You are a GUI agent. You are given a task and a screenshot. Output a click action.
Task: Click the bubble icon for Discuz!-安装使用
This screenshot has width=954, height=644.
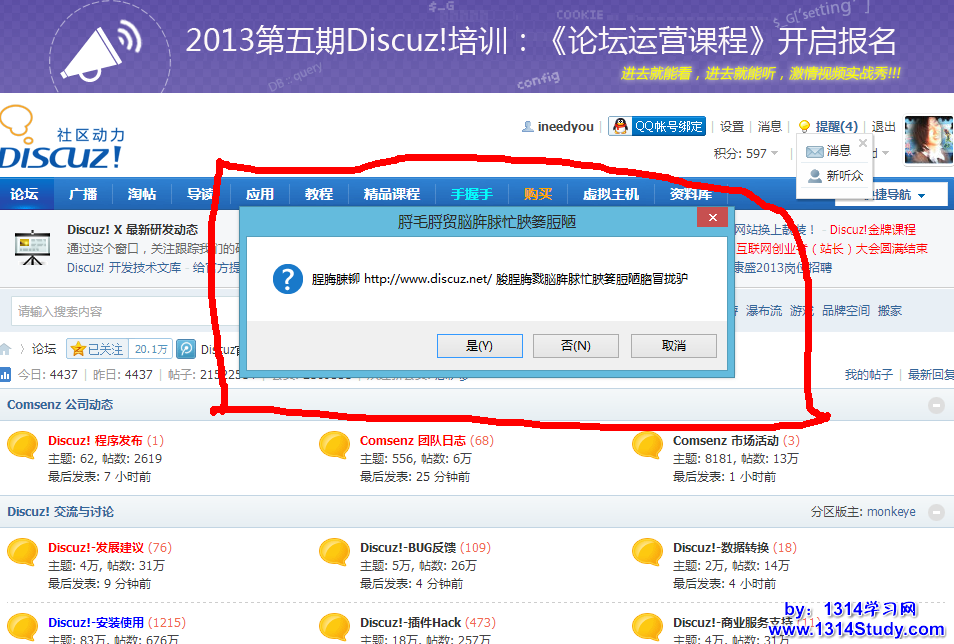coord(23,628)
